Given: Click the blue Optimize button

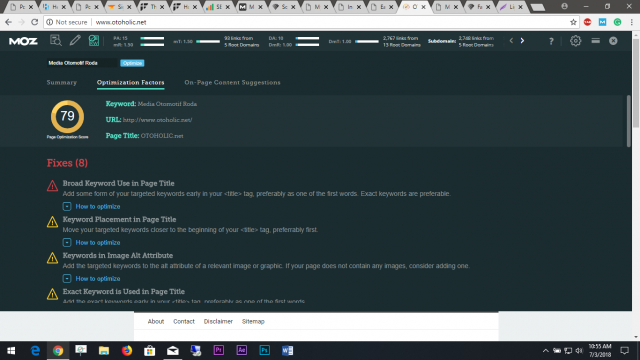Looking at the screenshot, I should (x=132, y=63).
